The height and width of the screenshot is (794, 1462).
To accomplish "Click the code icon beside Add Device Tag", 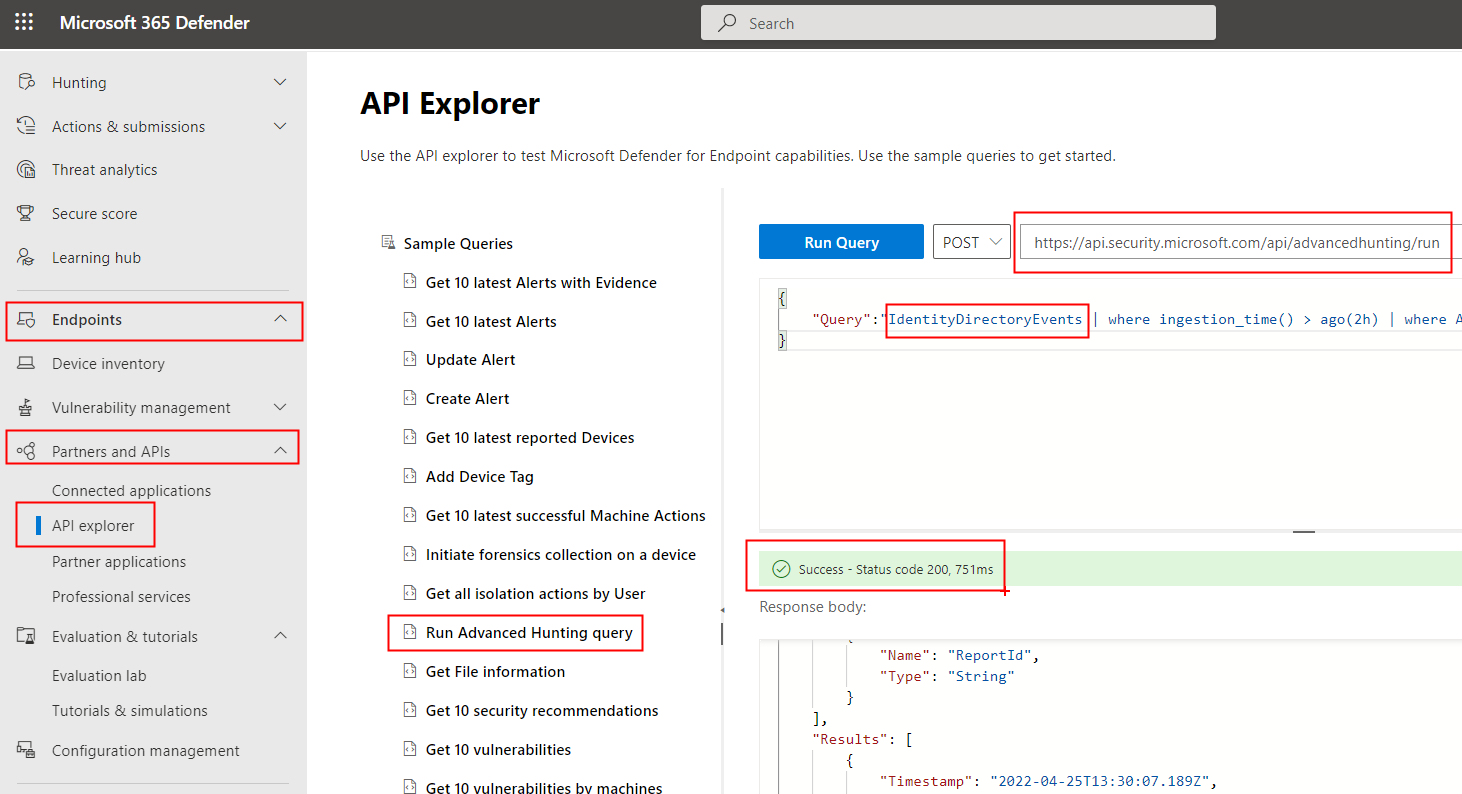I will tap(409, 476).
